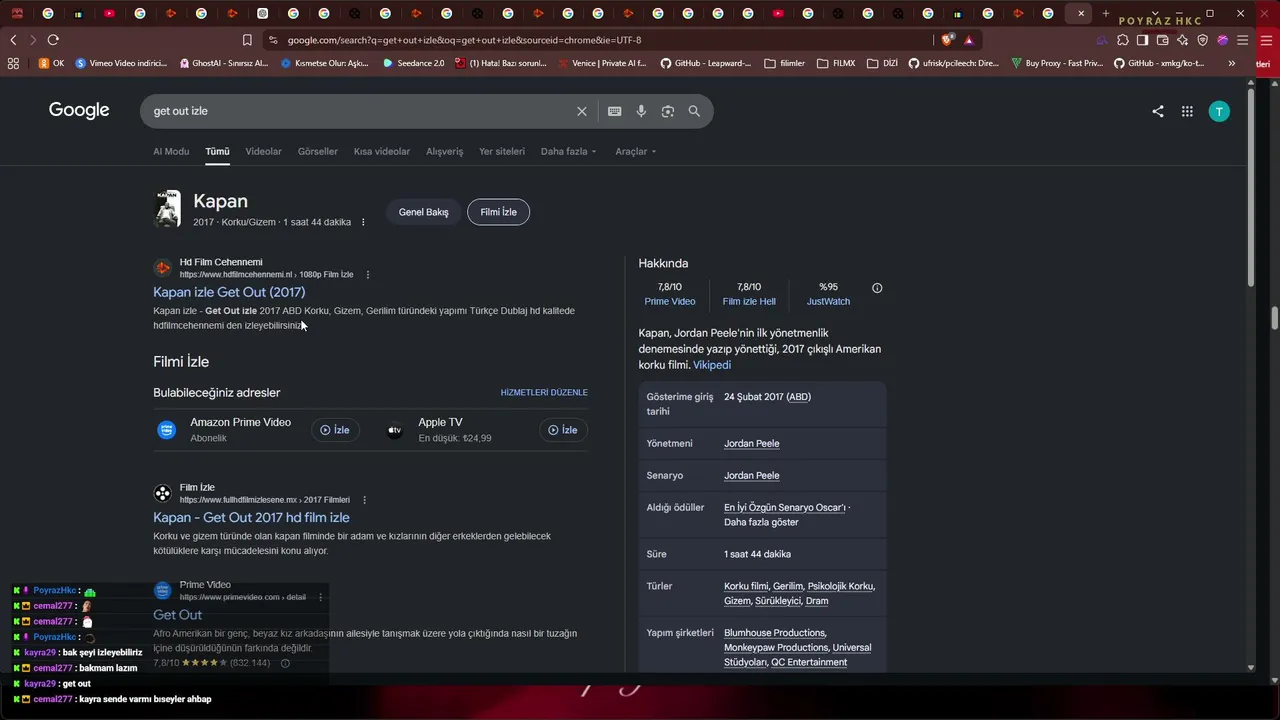This screenshot has height=720, width=1280.
Task: Open the Google apps grid
Action: (1187, 112)
